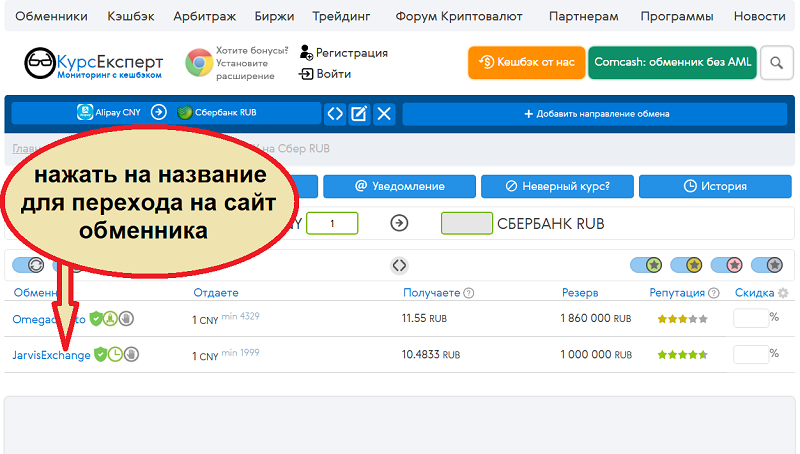This screenshot has height=454, width=800.
Task: Toggle the green star reputation filter
Action: (x=646, y=265)
